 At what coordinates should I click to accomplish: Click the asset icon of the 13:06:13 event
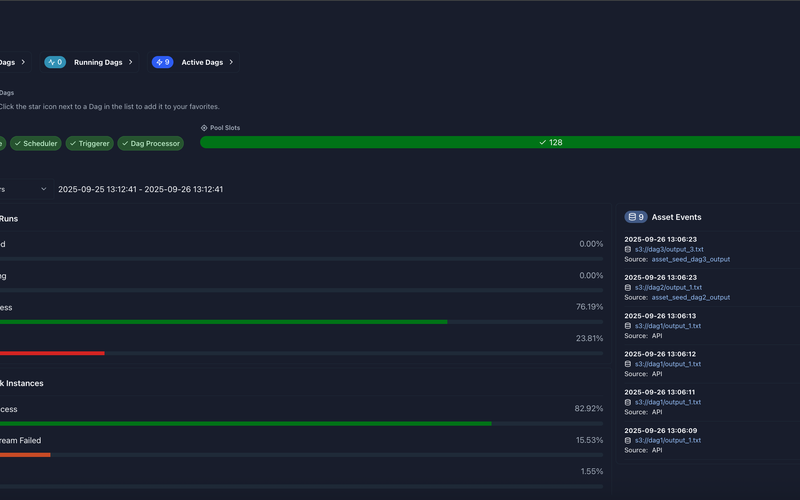tap(628, 326)
